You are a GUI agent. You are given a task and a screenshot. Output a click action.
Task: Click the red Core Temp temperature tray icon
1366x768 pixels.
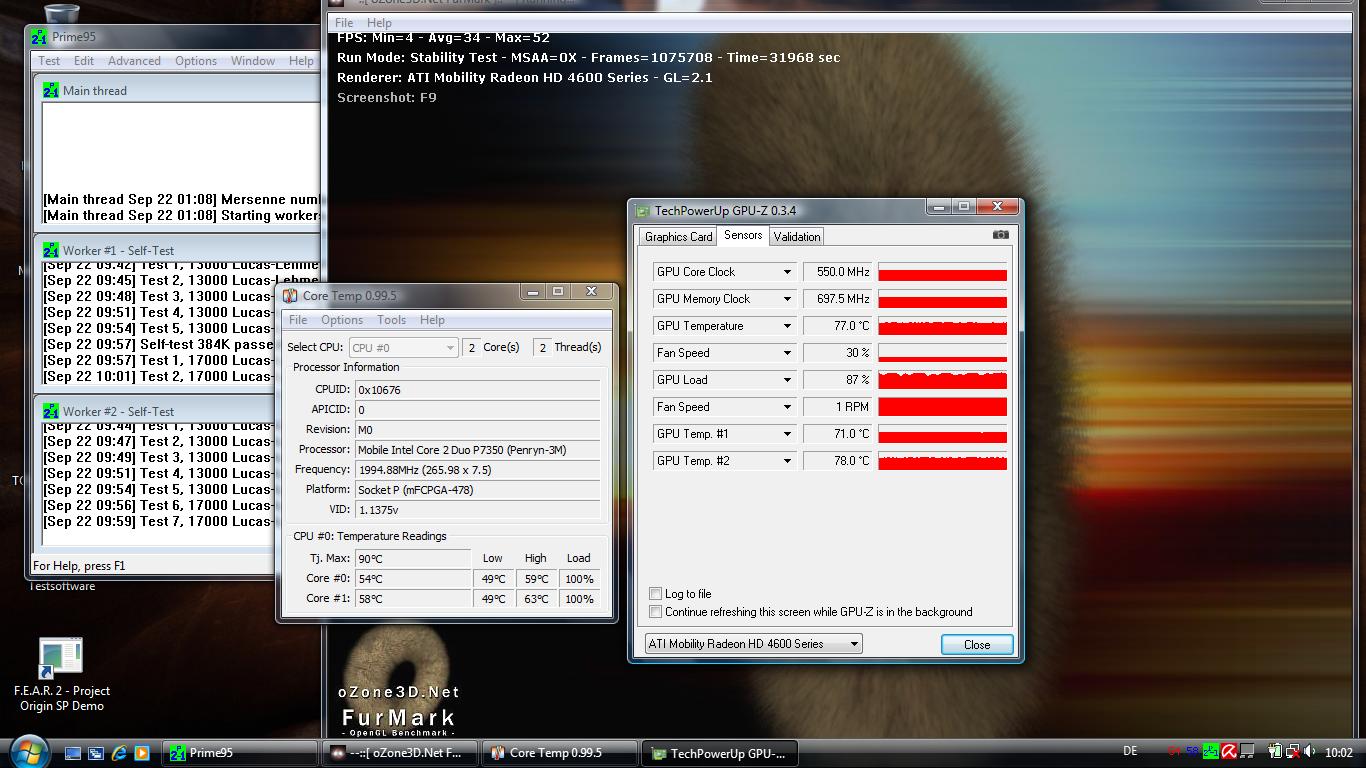point(1173,752)
